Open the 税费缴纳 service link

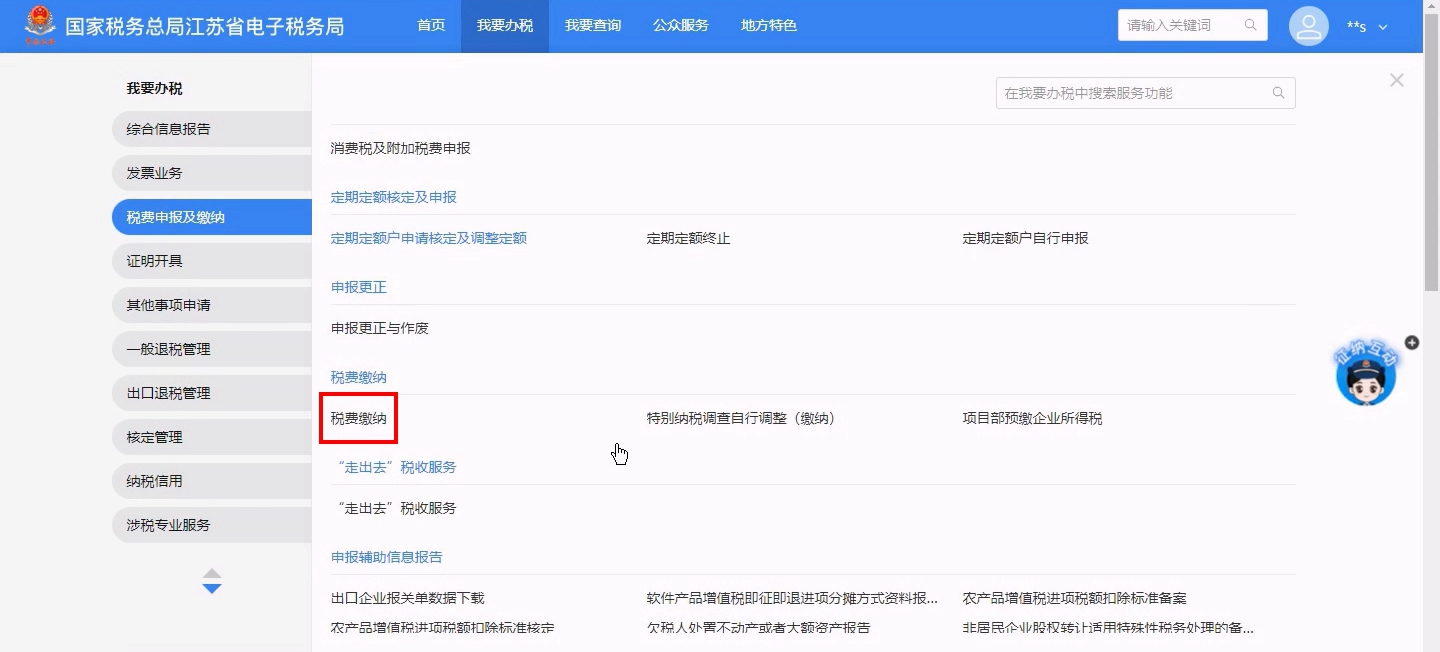pyautogui.click(x=359, y=418)
